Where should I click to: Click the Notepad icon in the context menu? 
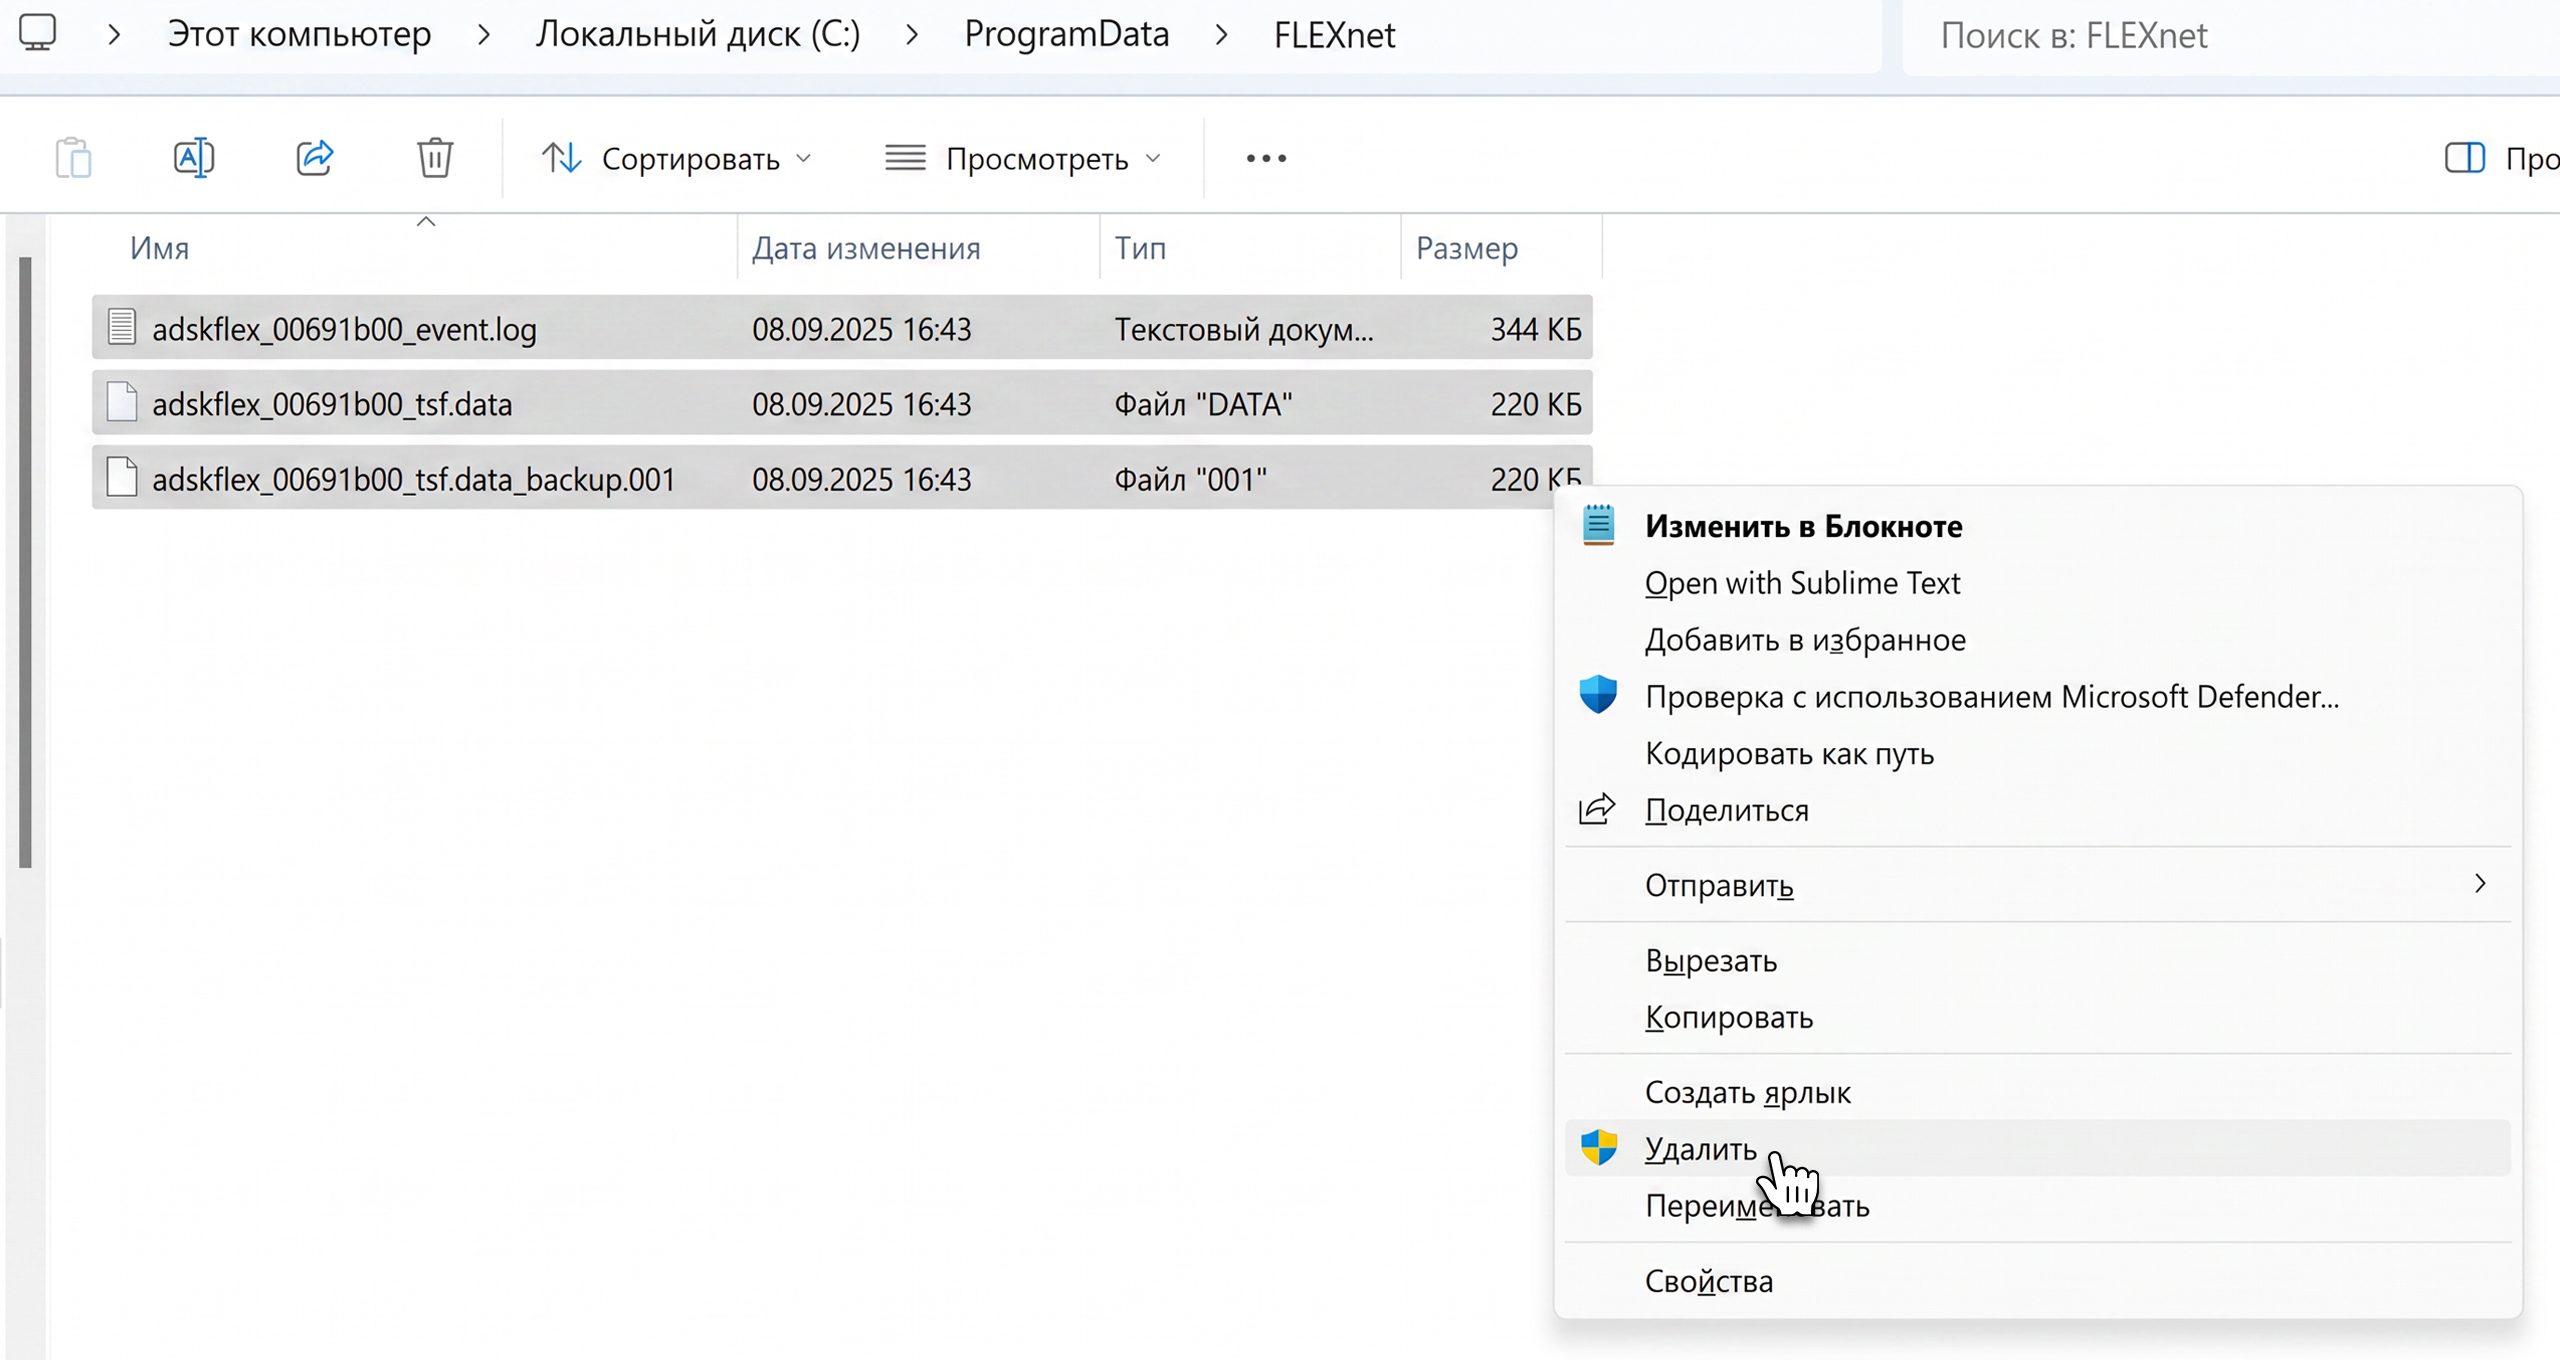[1598, 525]
